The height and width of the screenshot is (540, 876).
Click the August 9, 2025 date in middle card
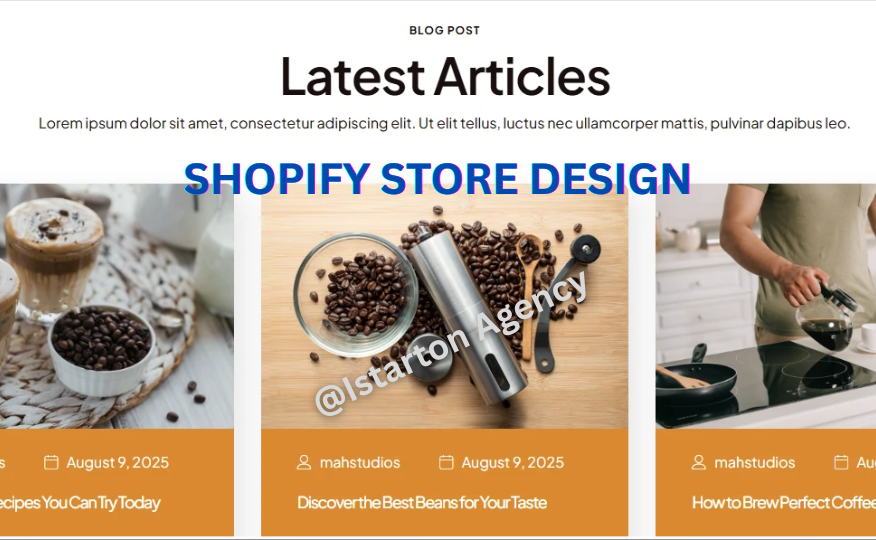point(512,462)
